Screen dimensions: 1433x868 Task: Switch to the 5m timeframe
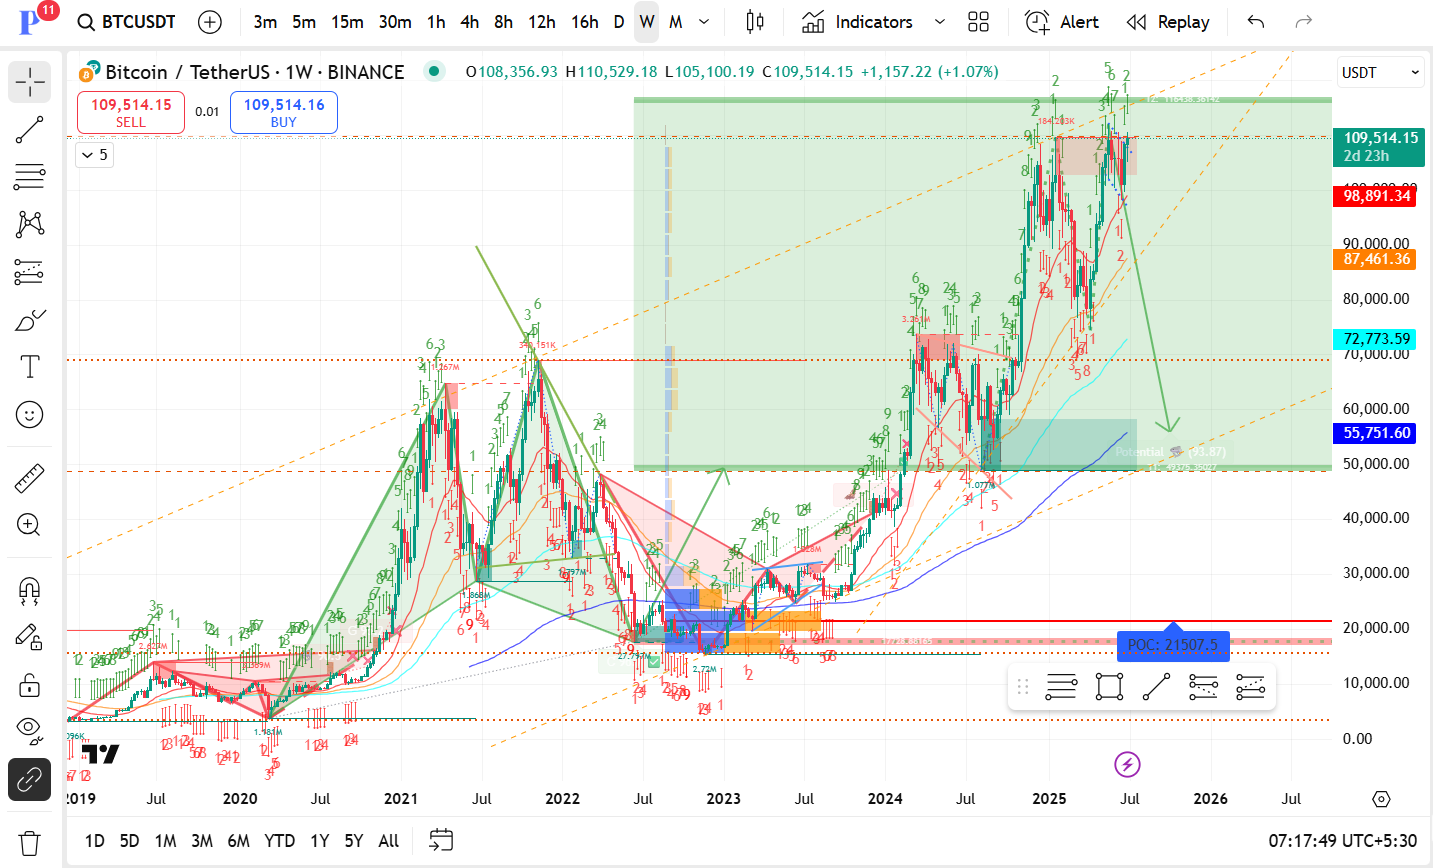[x=304, y=22]
